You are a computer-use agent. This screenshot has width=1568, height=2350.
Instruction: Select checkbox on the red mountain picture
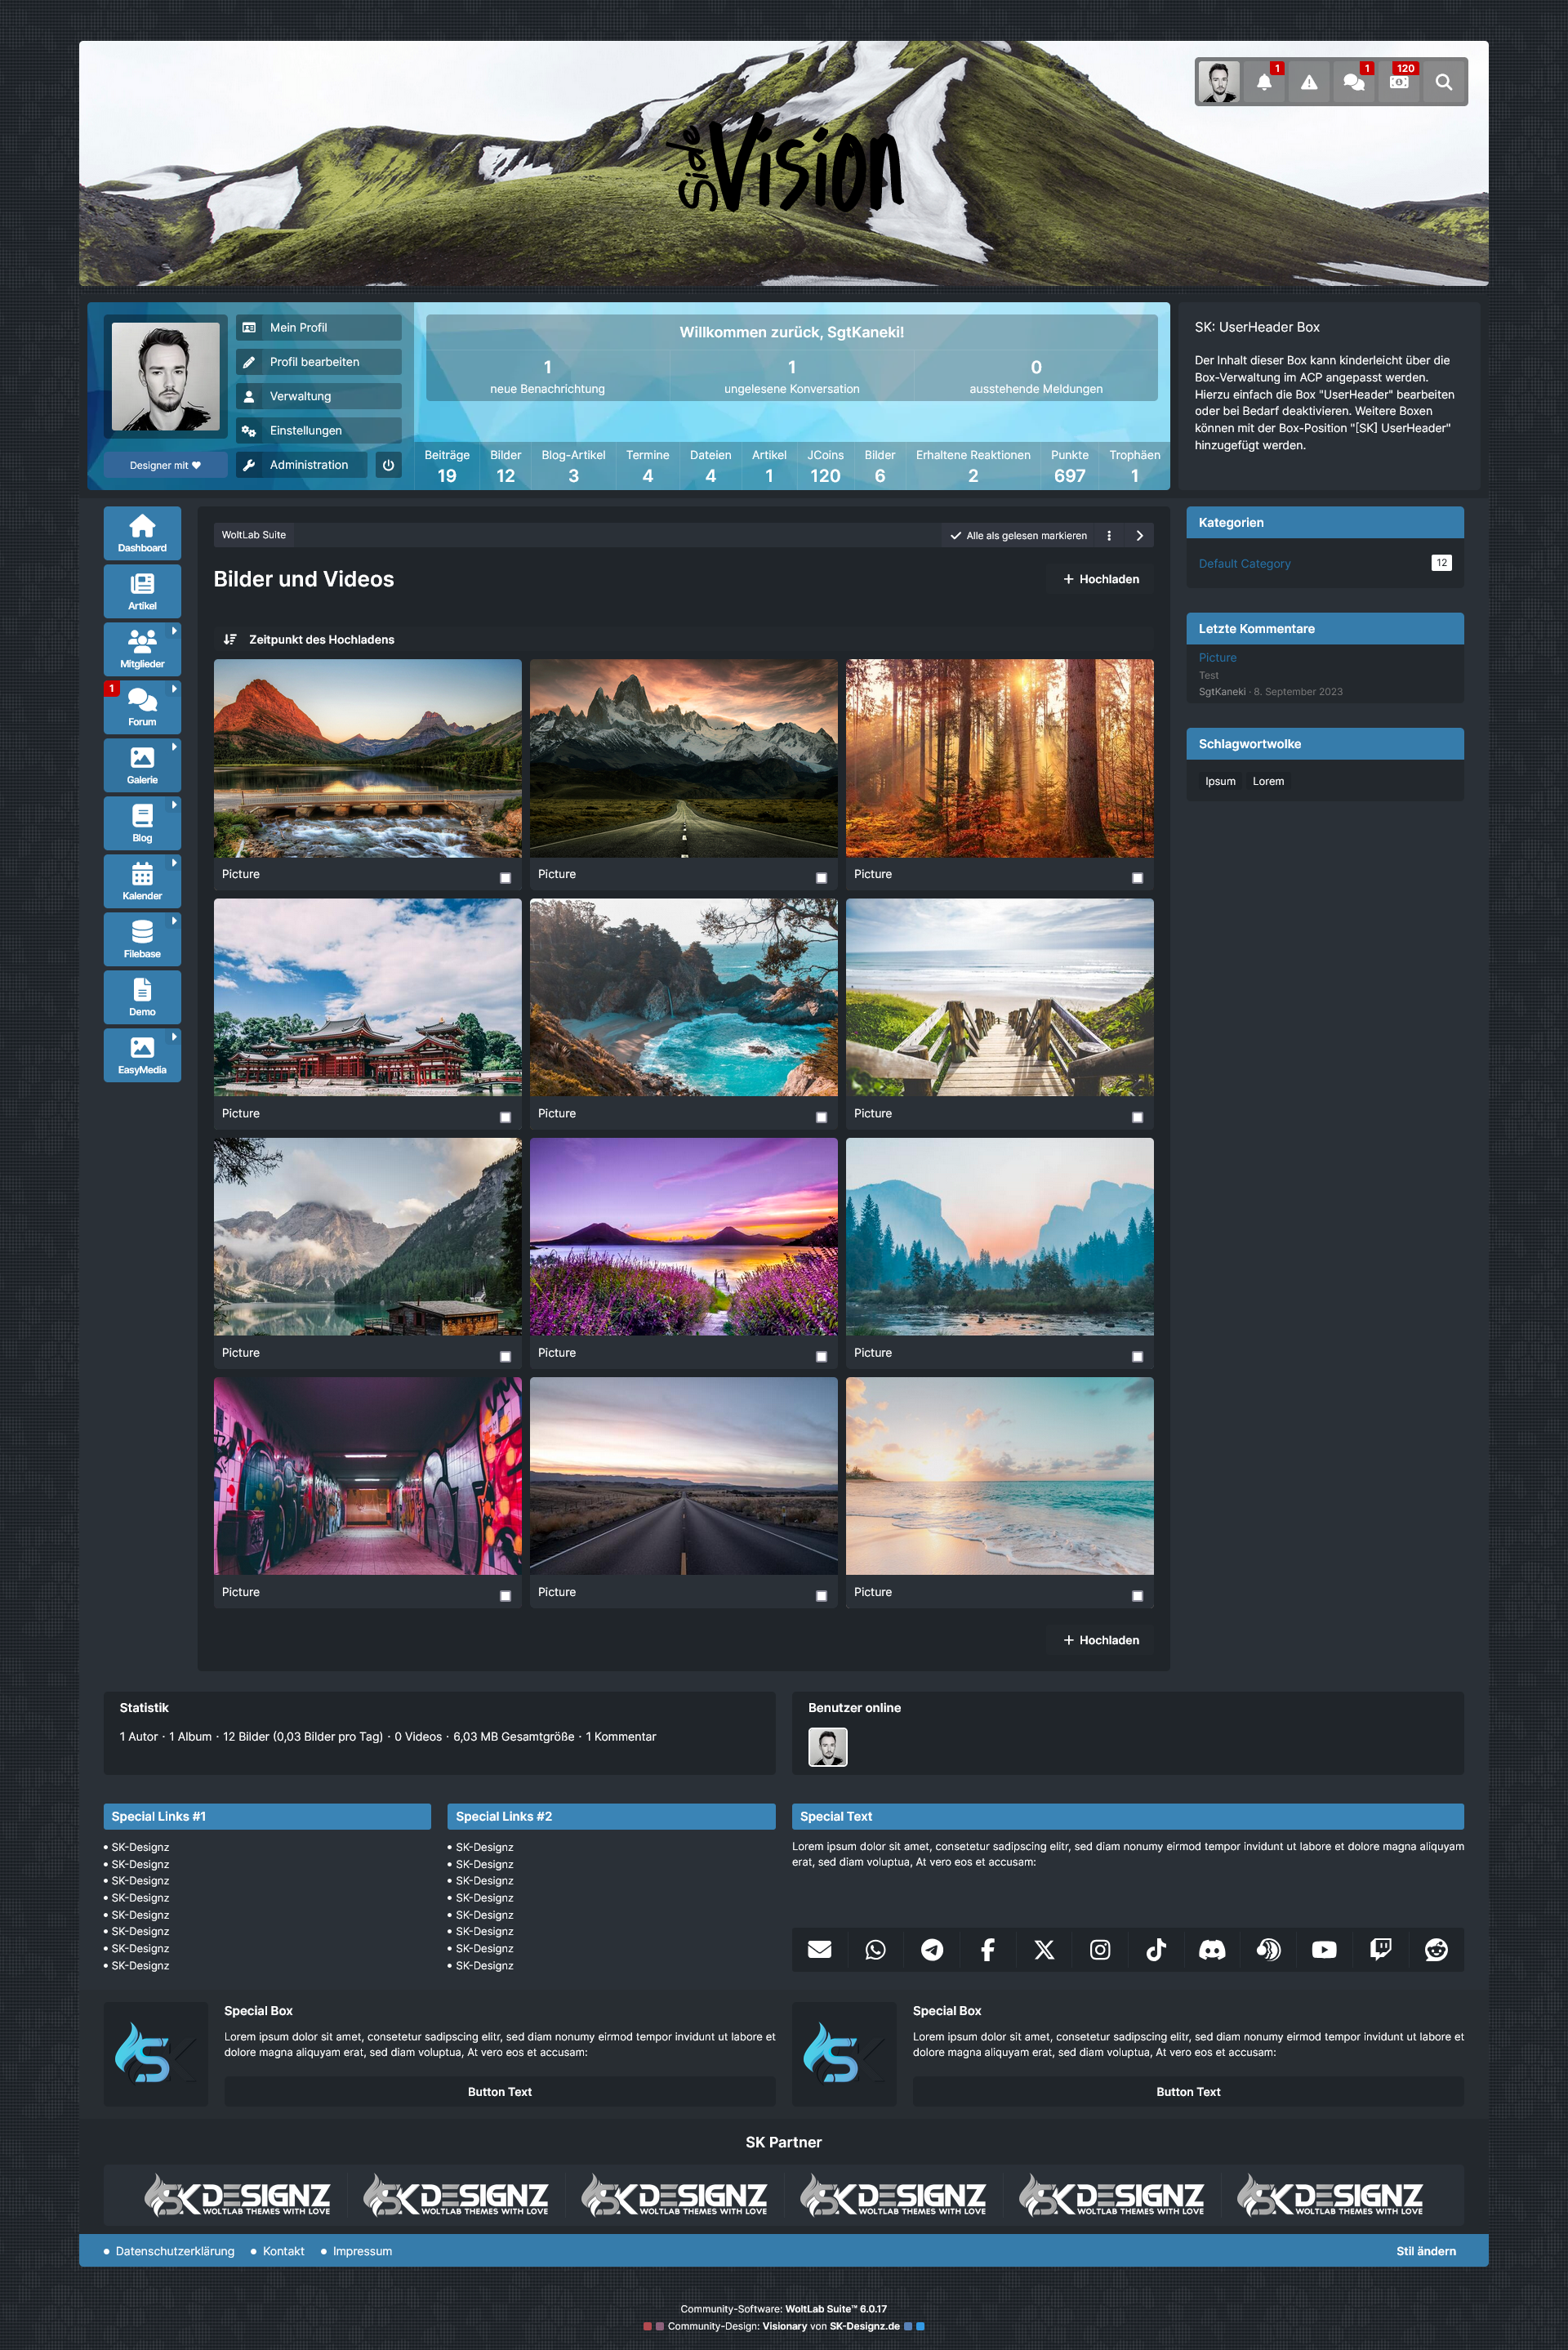(x=505, y=878)
